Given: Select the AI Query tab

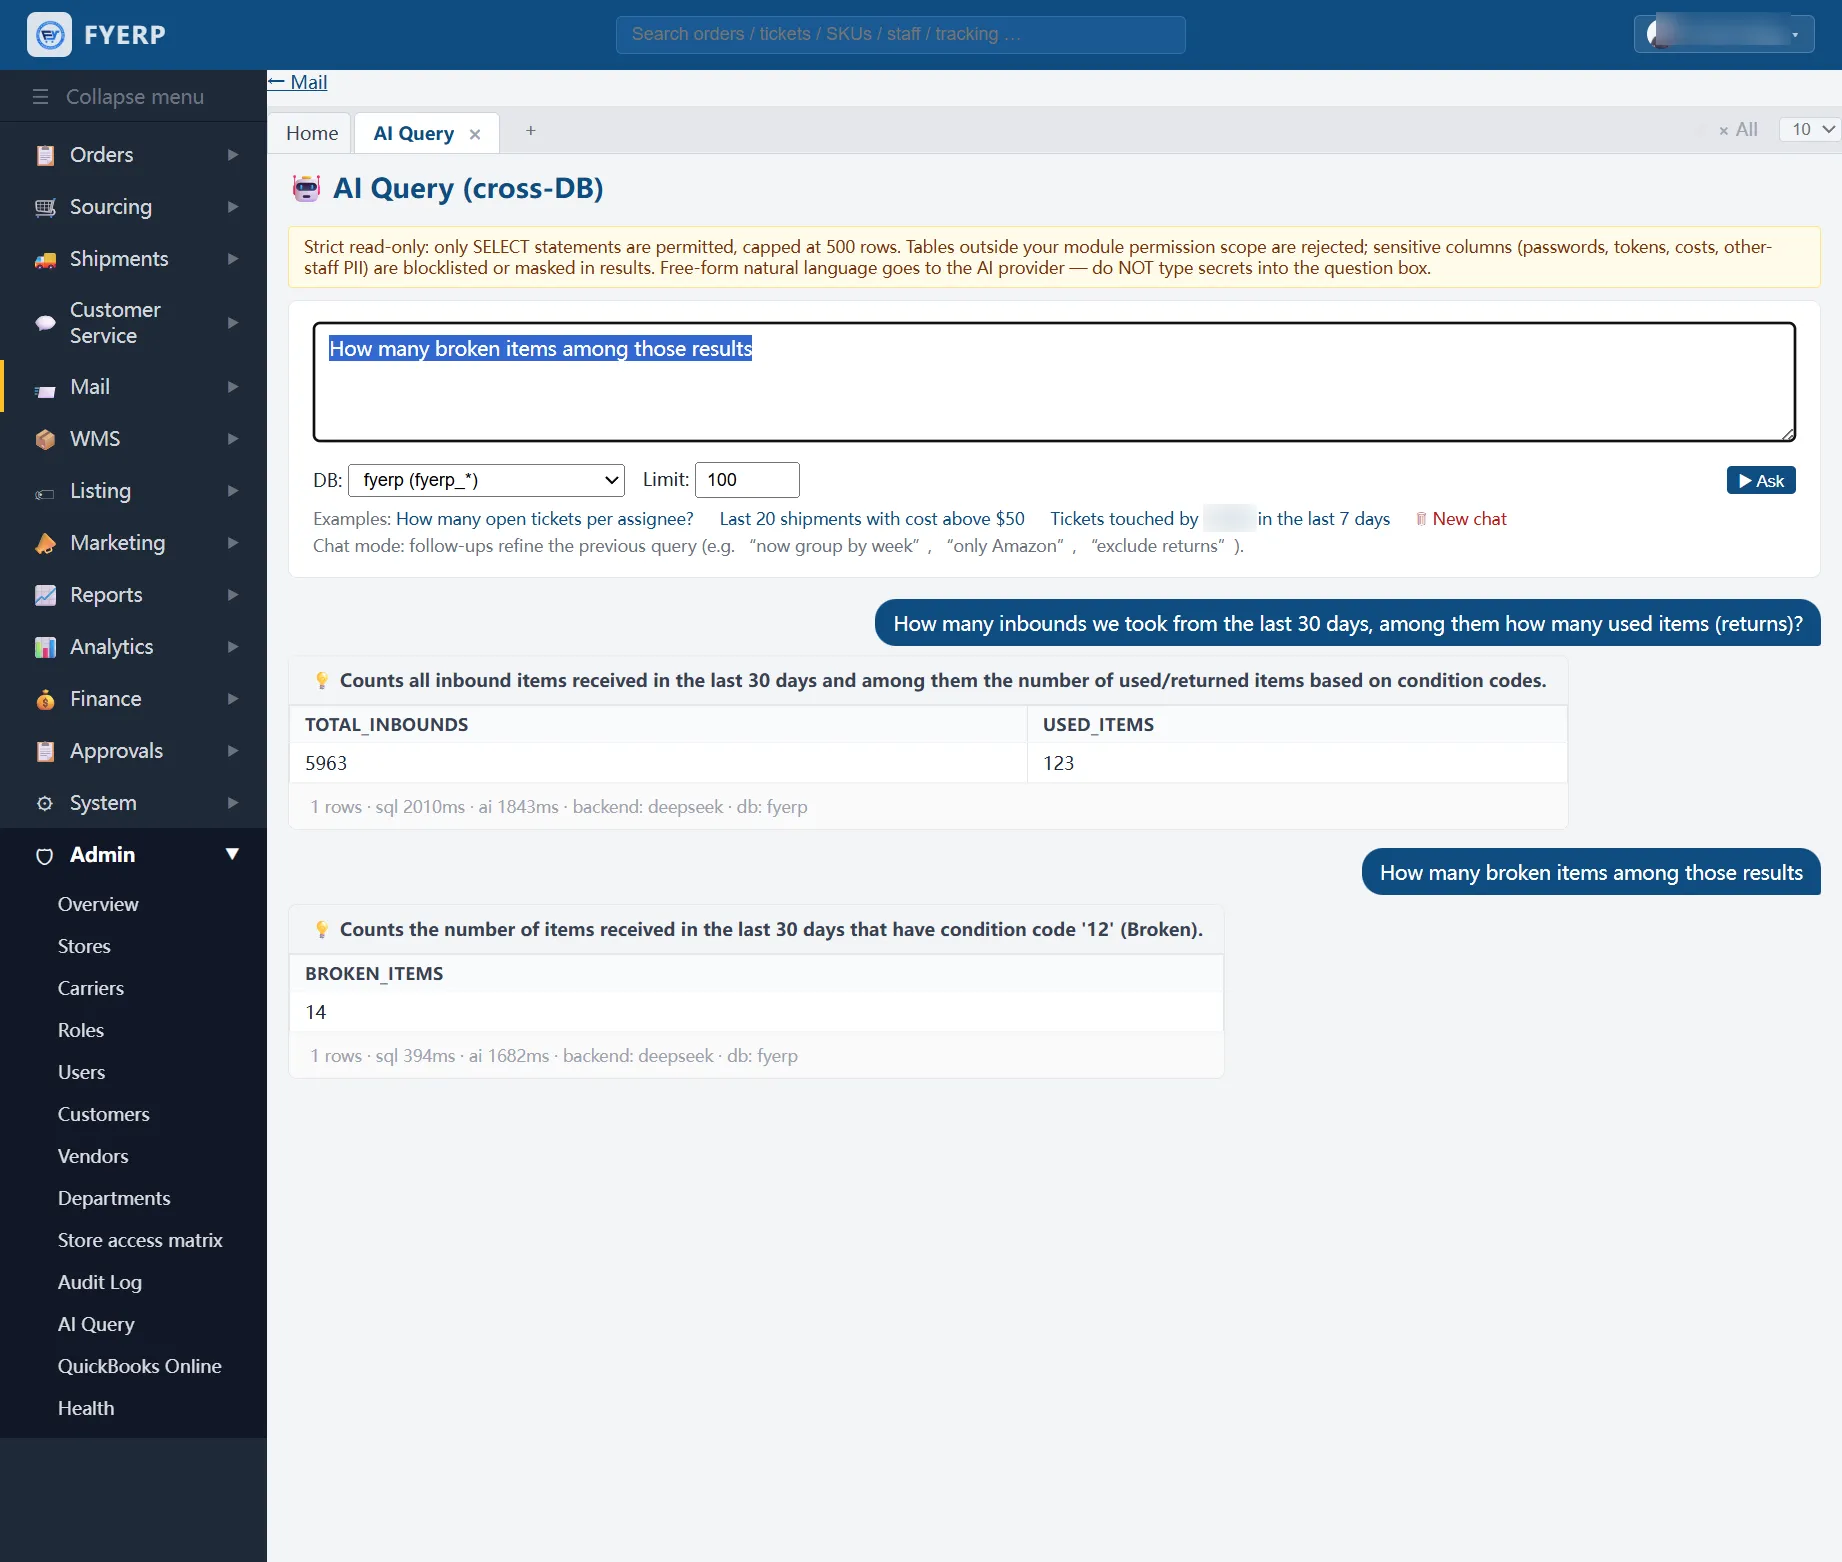Looking at the screenshot, I should [x=413, y=133].
